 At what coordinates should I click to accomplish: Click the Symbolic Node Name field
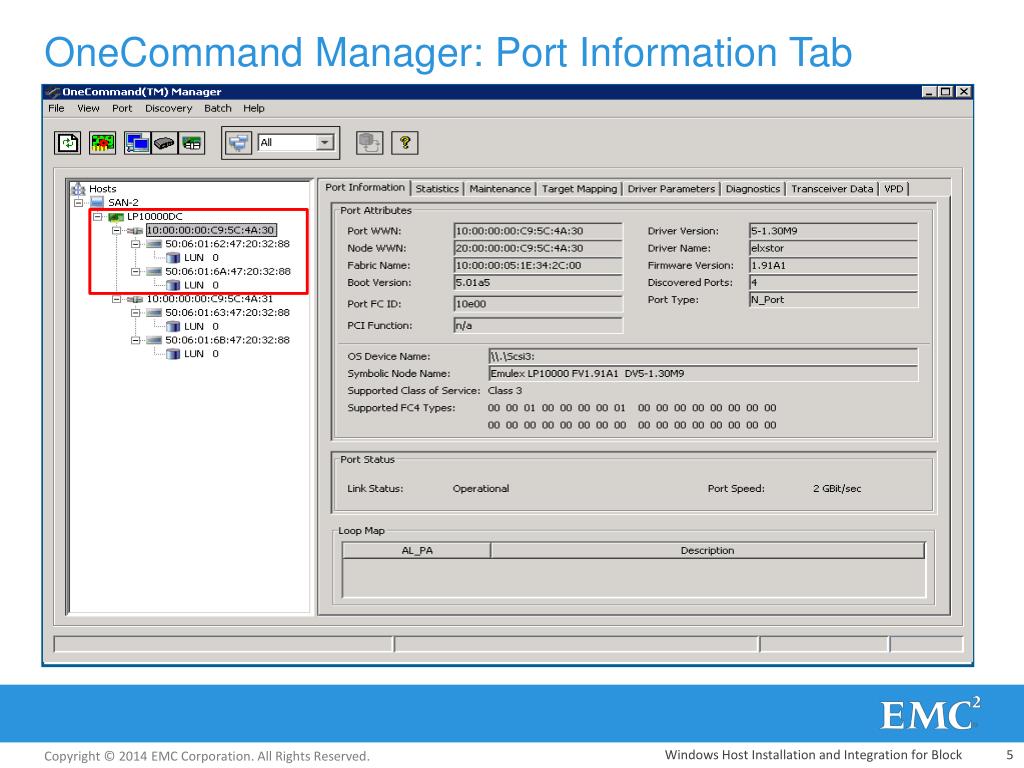tap(703, 374)
